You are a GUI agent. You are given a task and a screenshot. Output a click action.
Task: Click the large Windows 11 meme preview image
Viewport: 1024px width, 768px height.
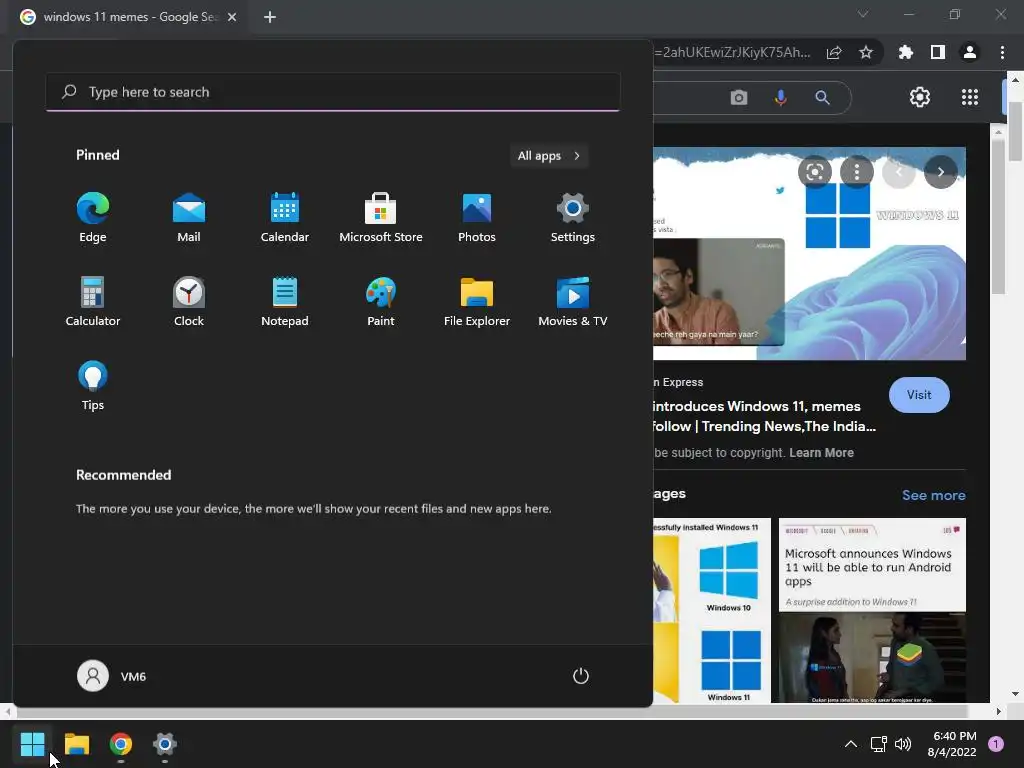[x=809, y=253]
